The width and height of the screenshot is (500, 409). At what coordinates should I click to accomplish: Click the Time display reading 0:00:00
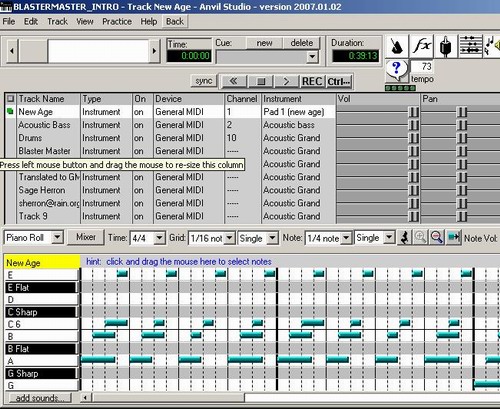[x=189, y=56]
